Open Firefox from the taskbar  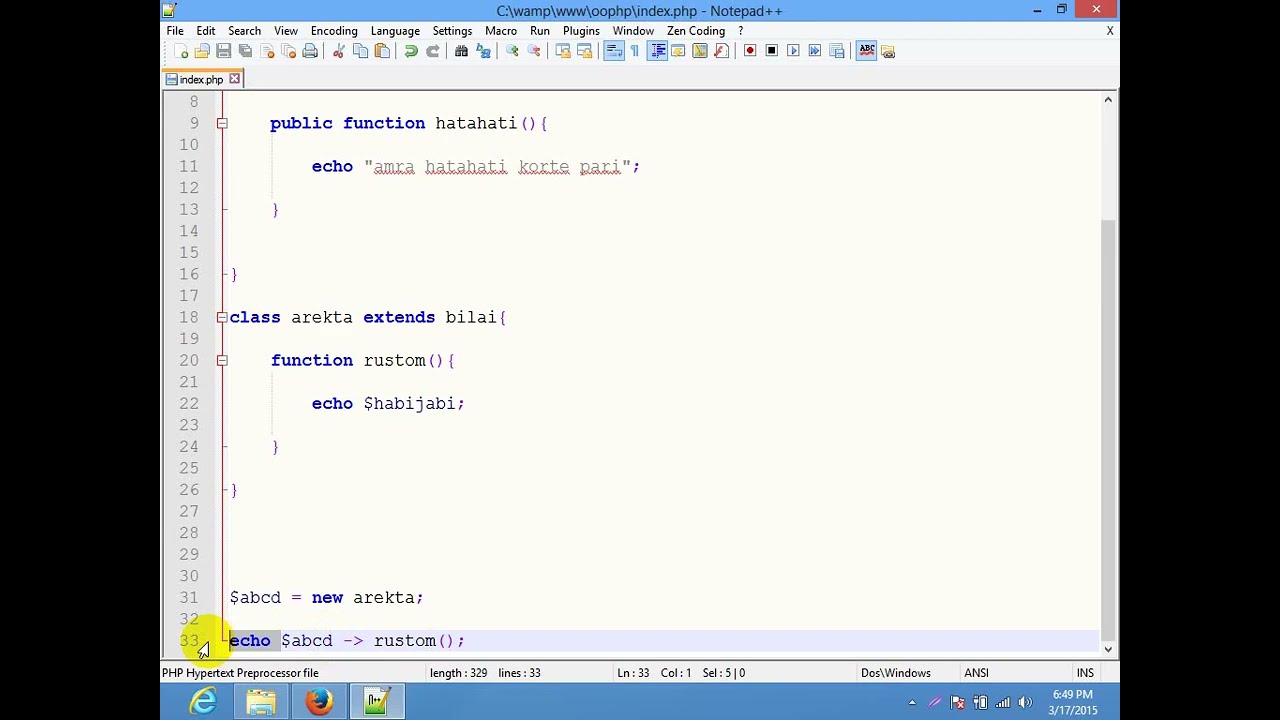(x=319, y=702)
